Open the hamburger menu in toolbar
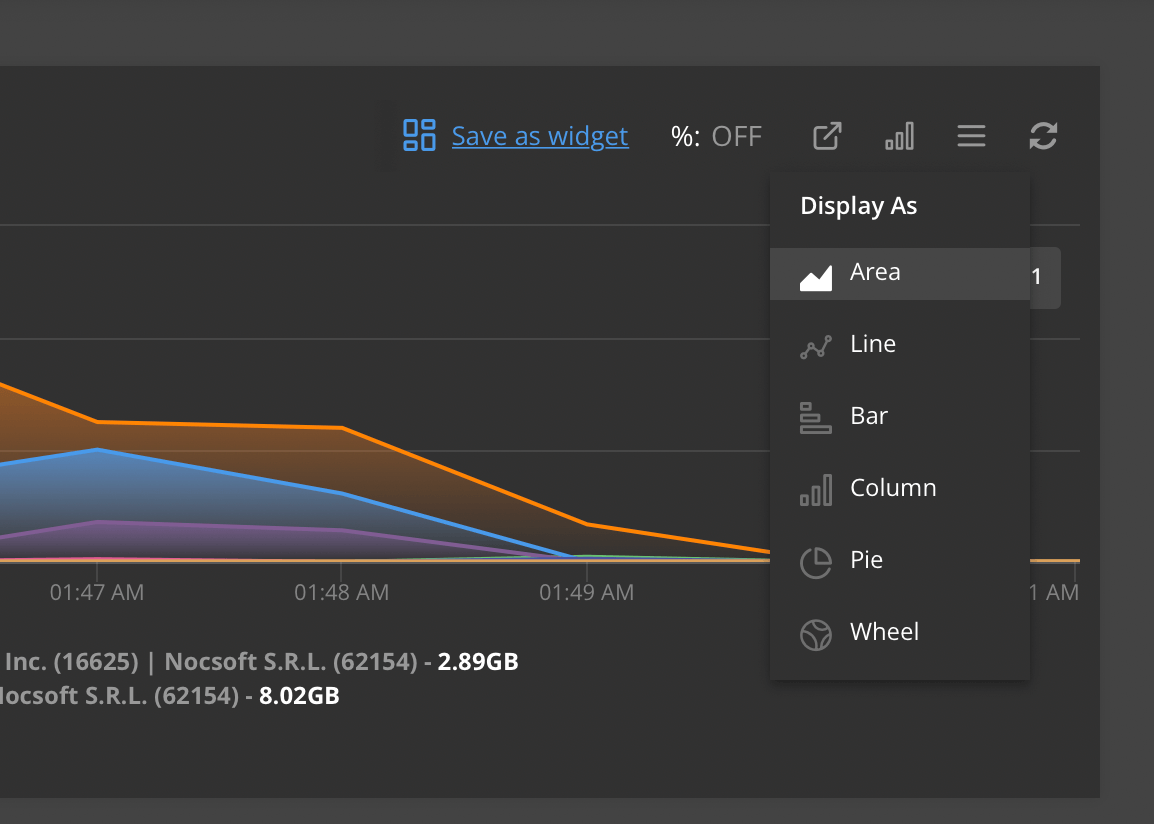This screenshot has width=1154, height=824. 971,136
